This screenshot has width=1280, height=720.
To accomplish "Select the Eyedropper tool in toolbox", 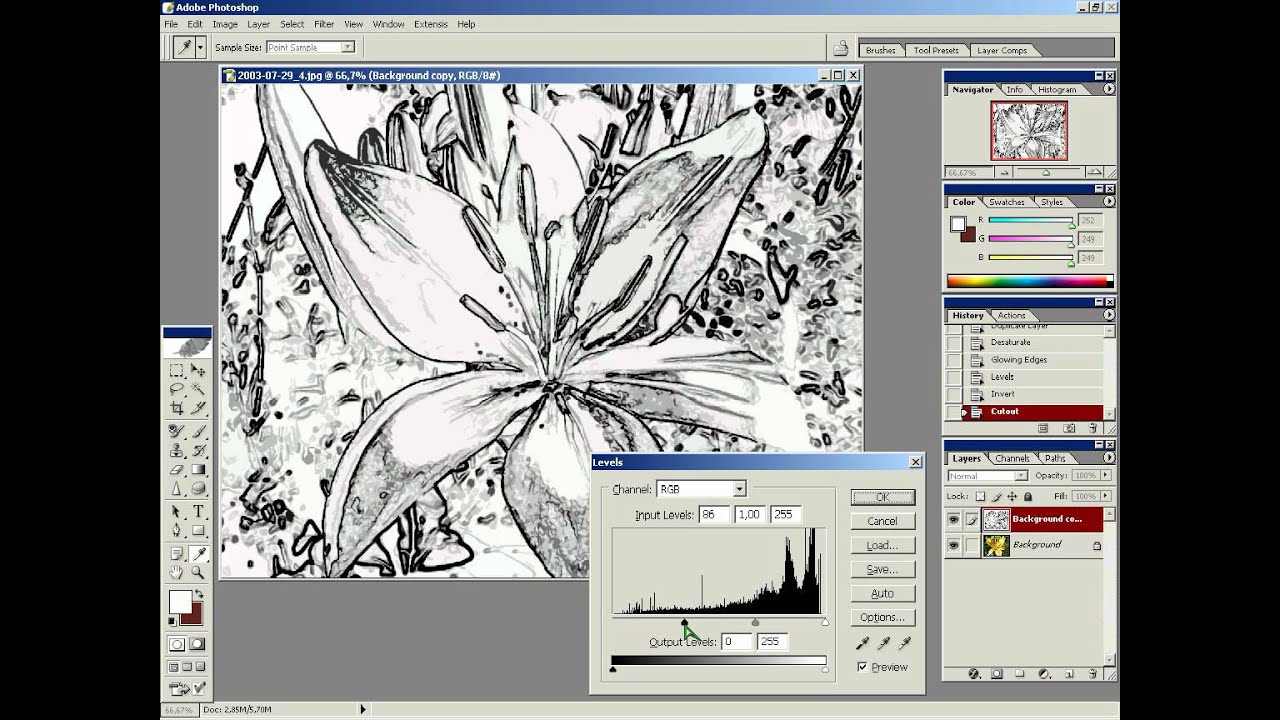I will (198, 553).
